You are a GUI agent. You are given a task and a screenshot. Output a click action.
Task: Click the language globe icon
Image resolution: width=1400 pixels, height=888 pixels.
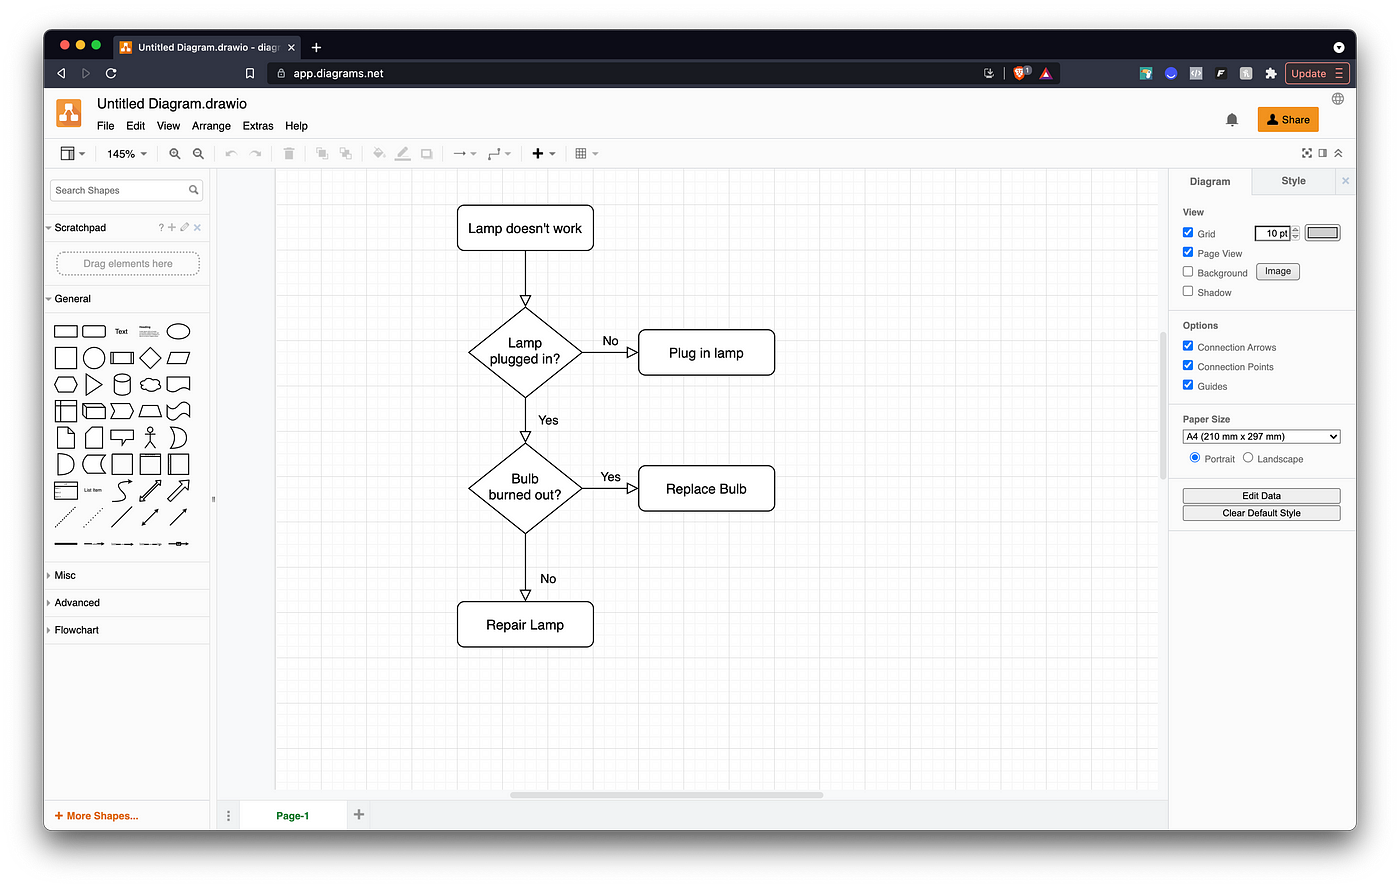tap(1338, 99)
